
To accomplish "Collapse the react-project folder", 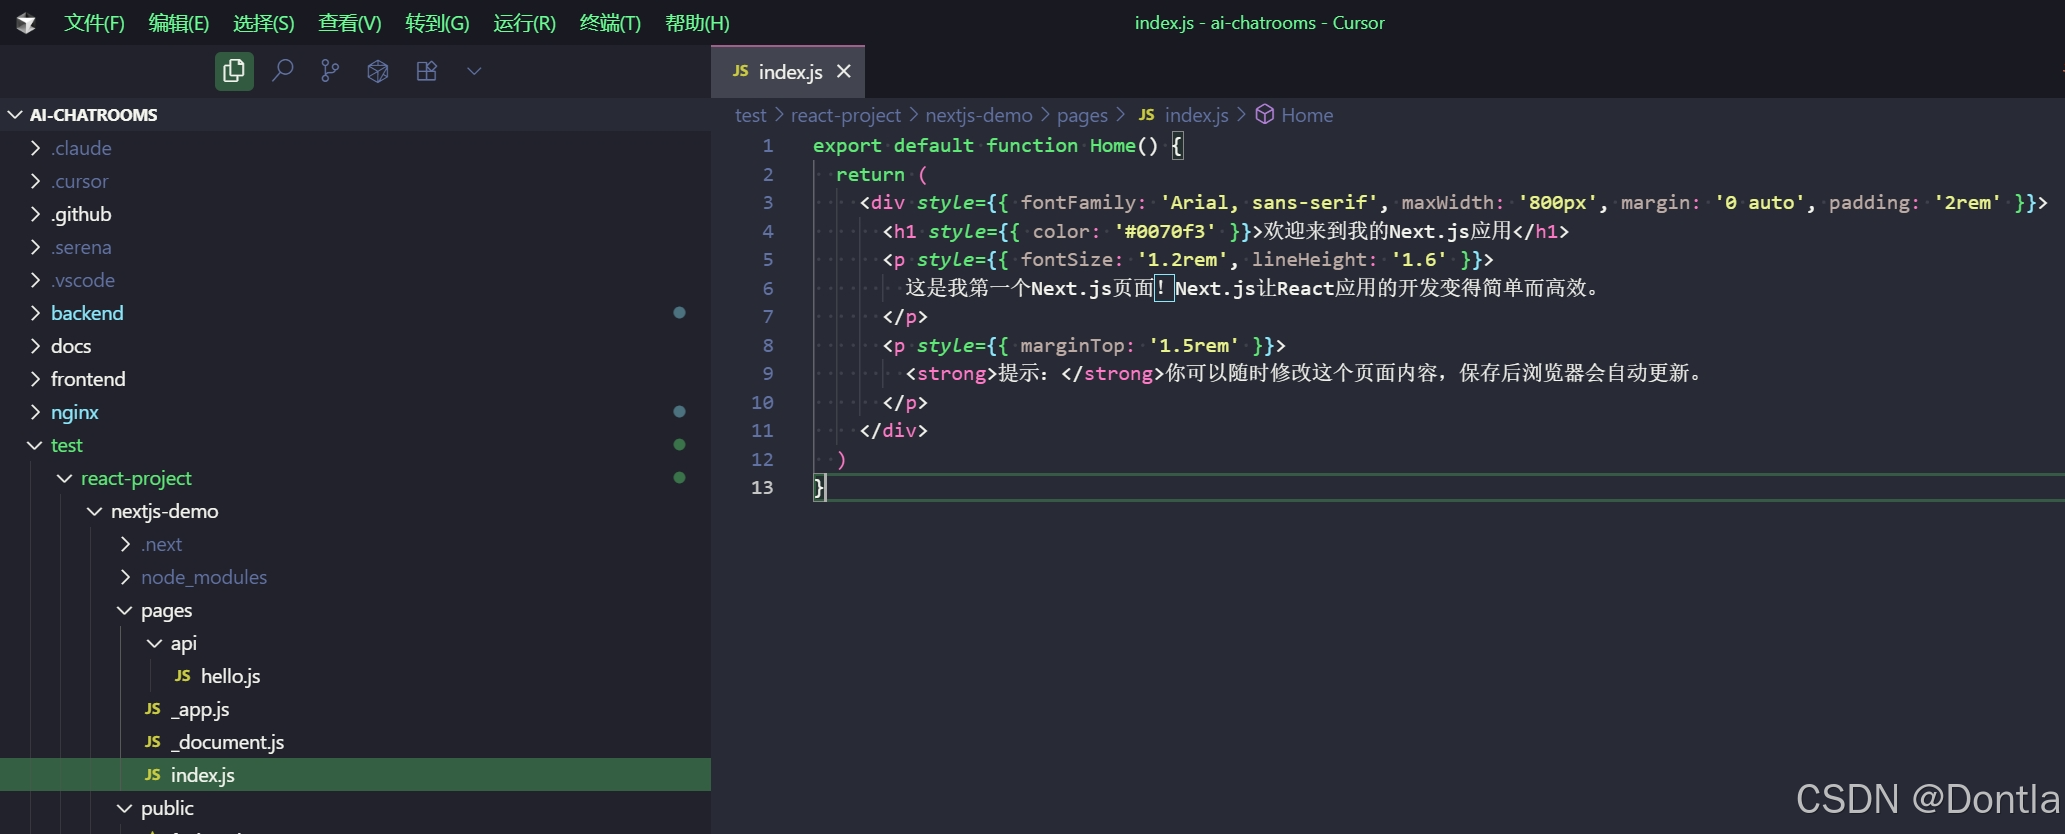I will coord(355,478).
